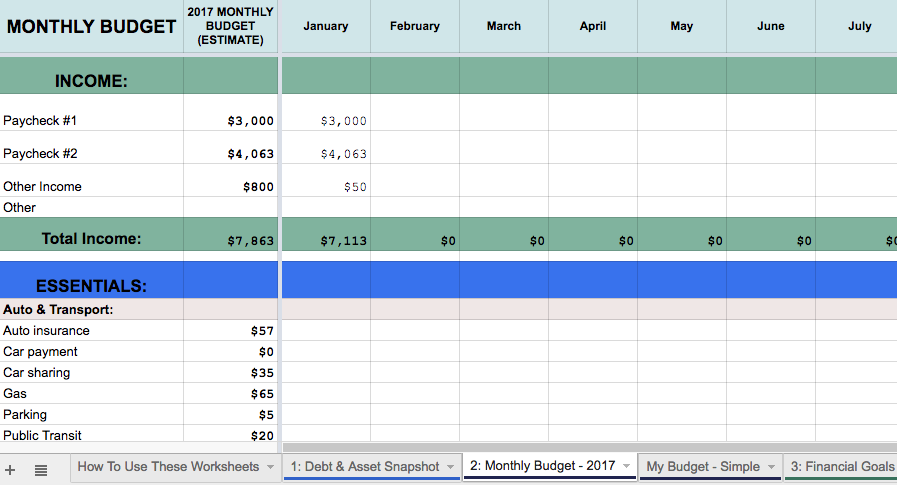Expand the Debt & Asset Snapshot tab menu arrow
Viewport: 897px width, 485px height.
(x=451, y=467)
